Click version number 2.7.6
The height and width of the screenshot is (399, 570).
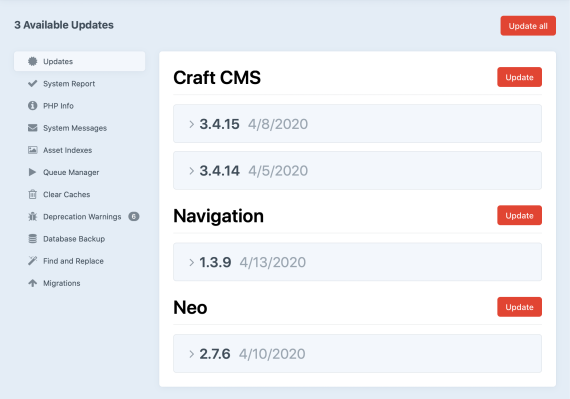(x=215, y=354)
